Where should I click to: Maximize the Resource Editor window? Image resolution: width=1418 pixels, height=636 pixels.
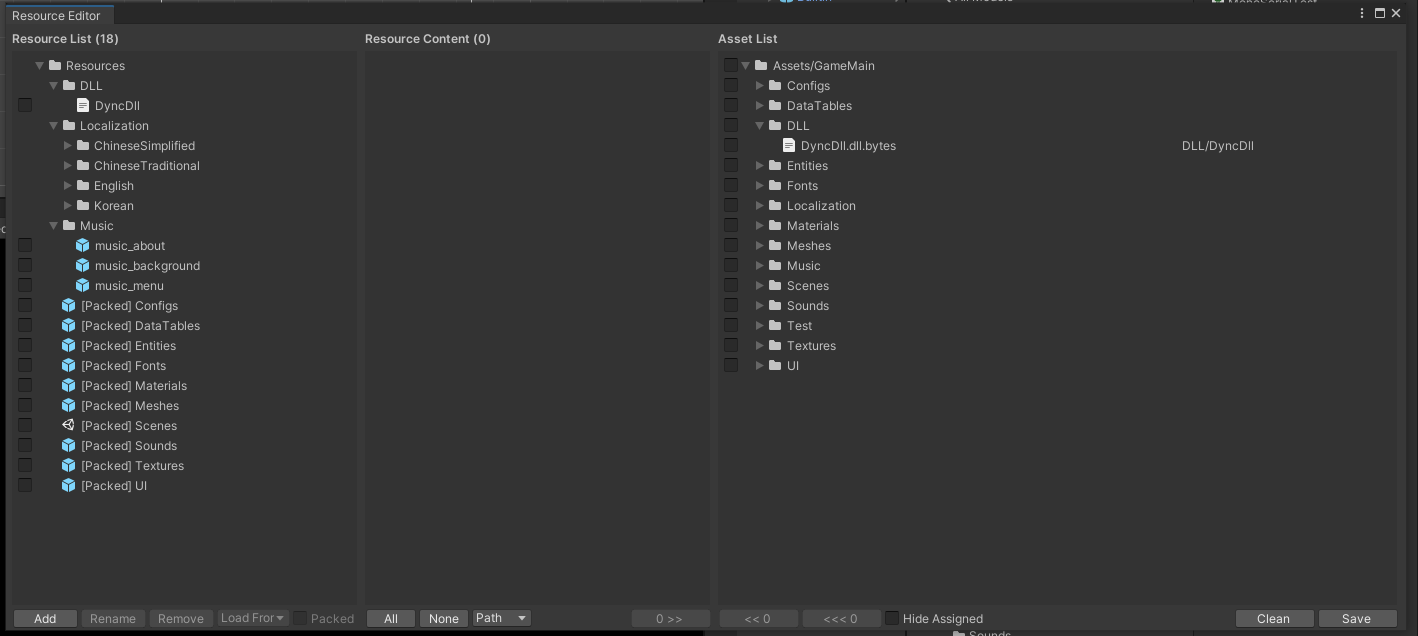[x=1380, y=13]
